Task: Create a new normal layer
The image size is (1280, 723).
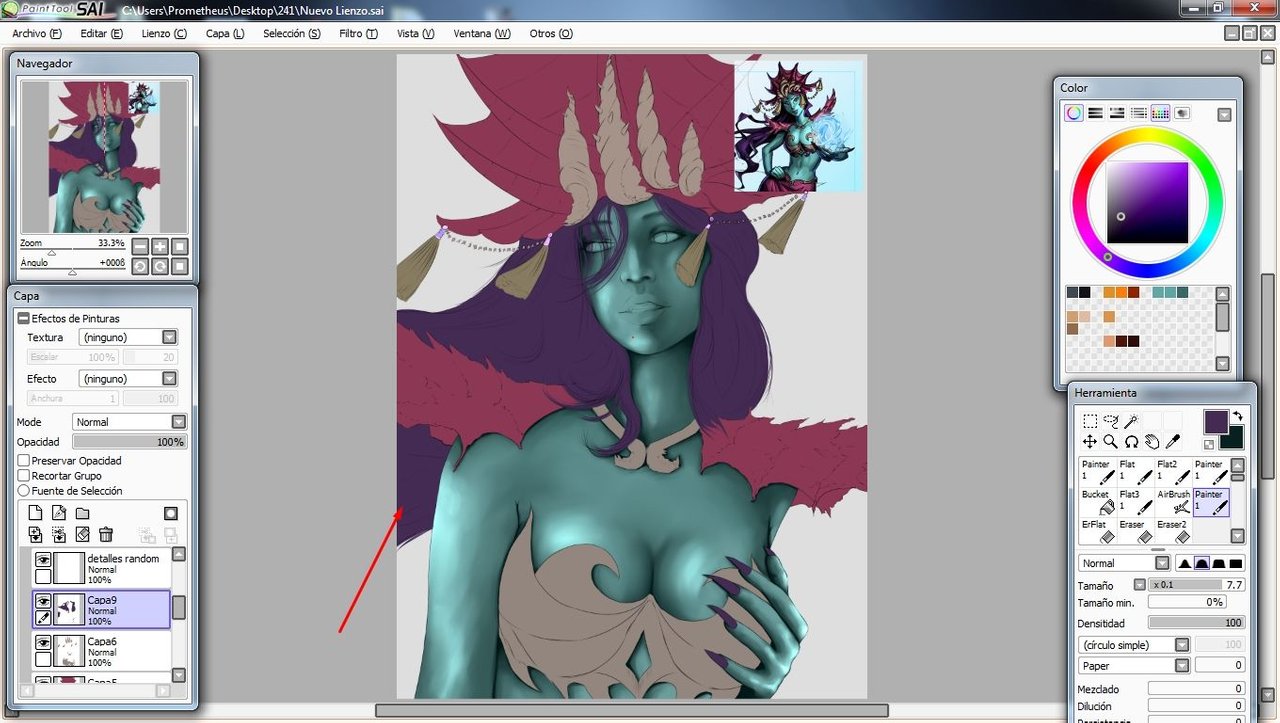Action: (x=35, y=513)
